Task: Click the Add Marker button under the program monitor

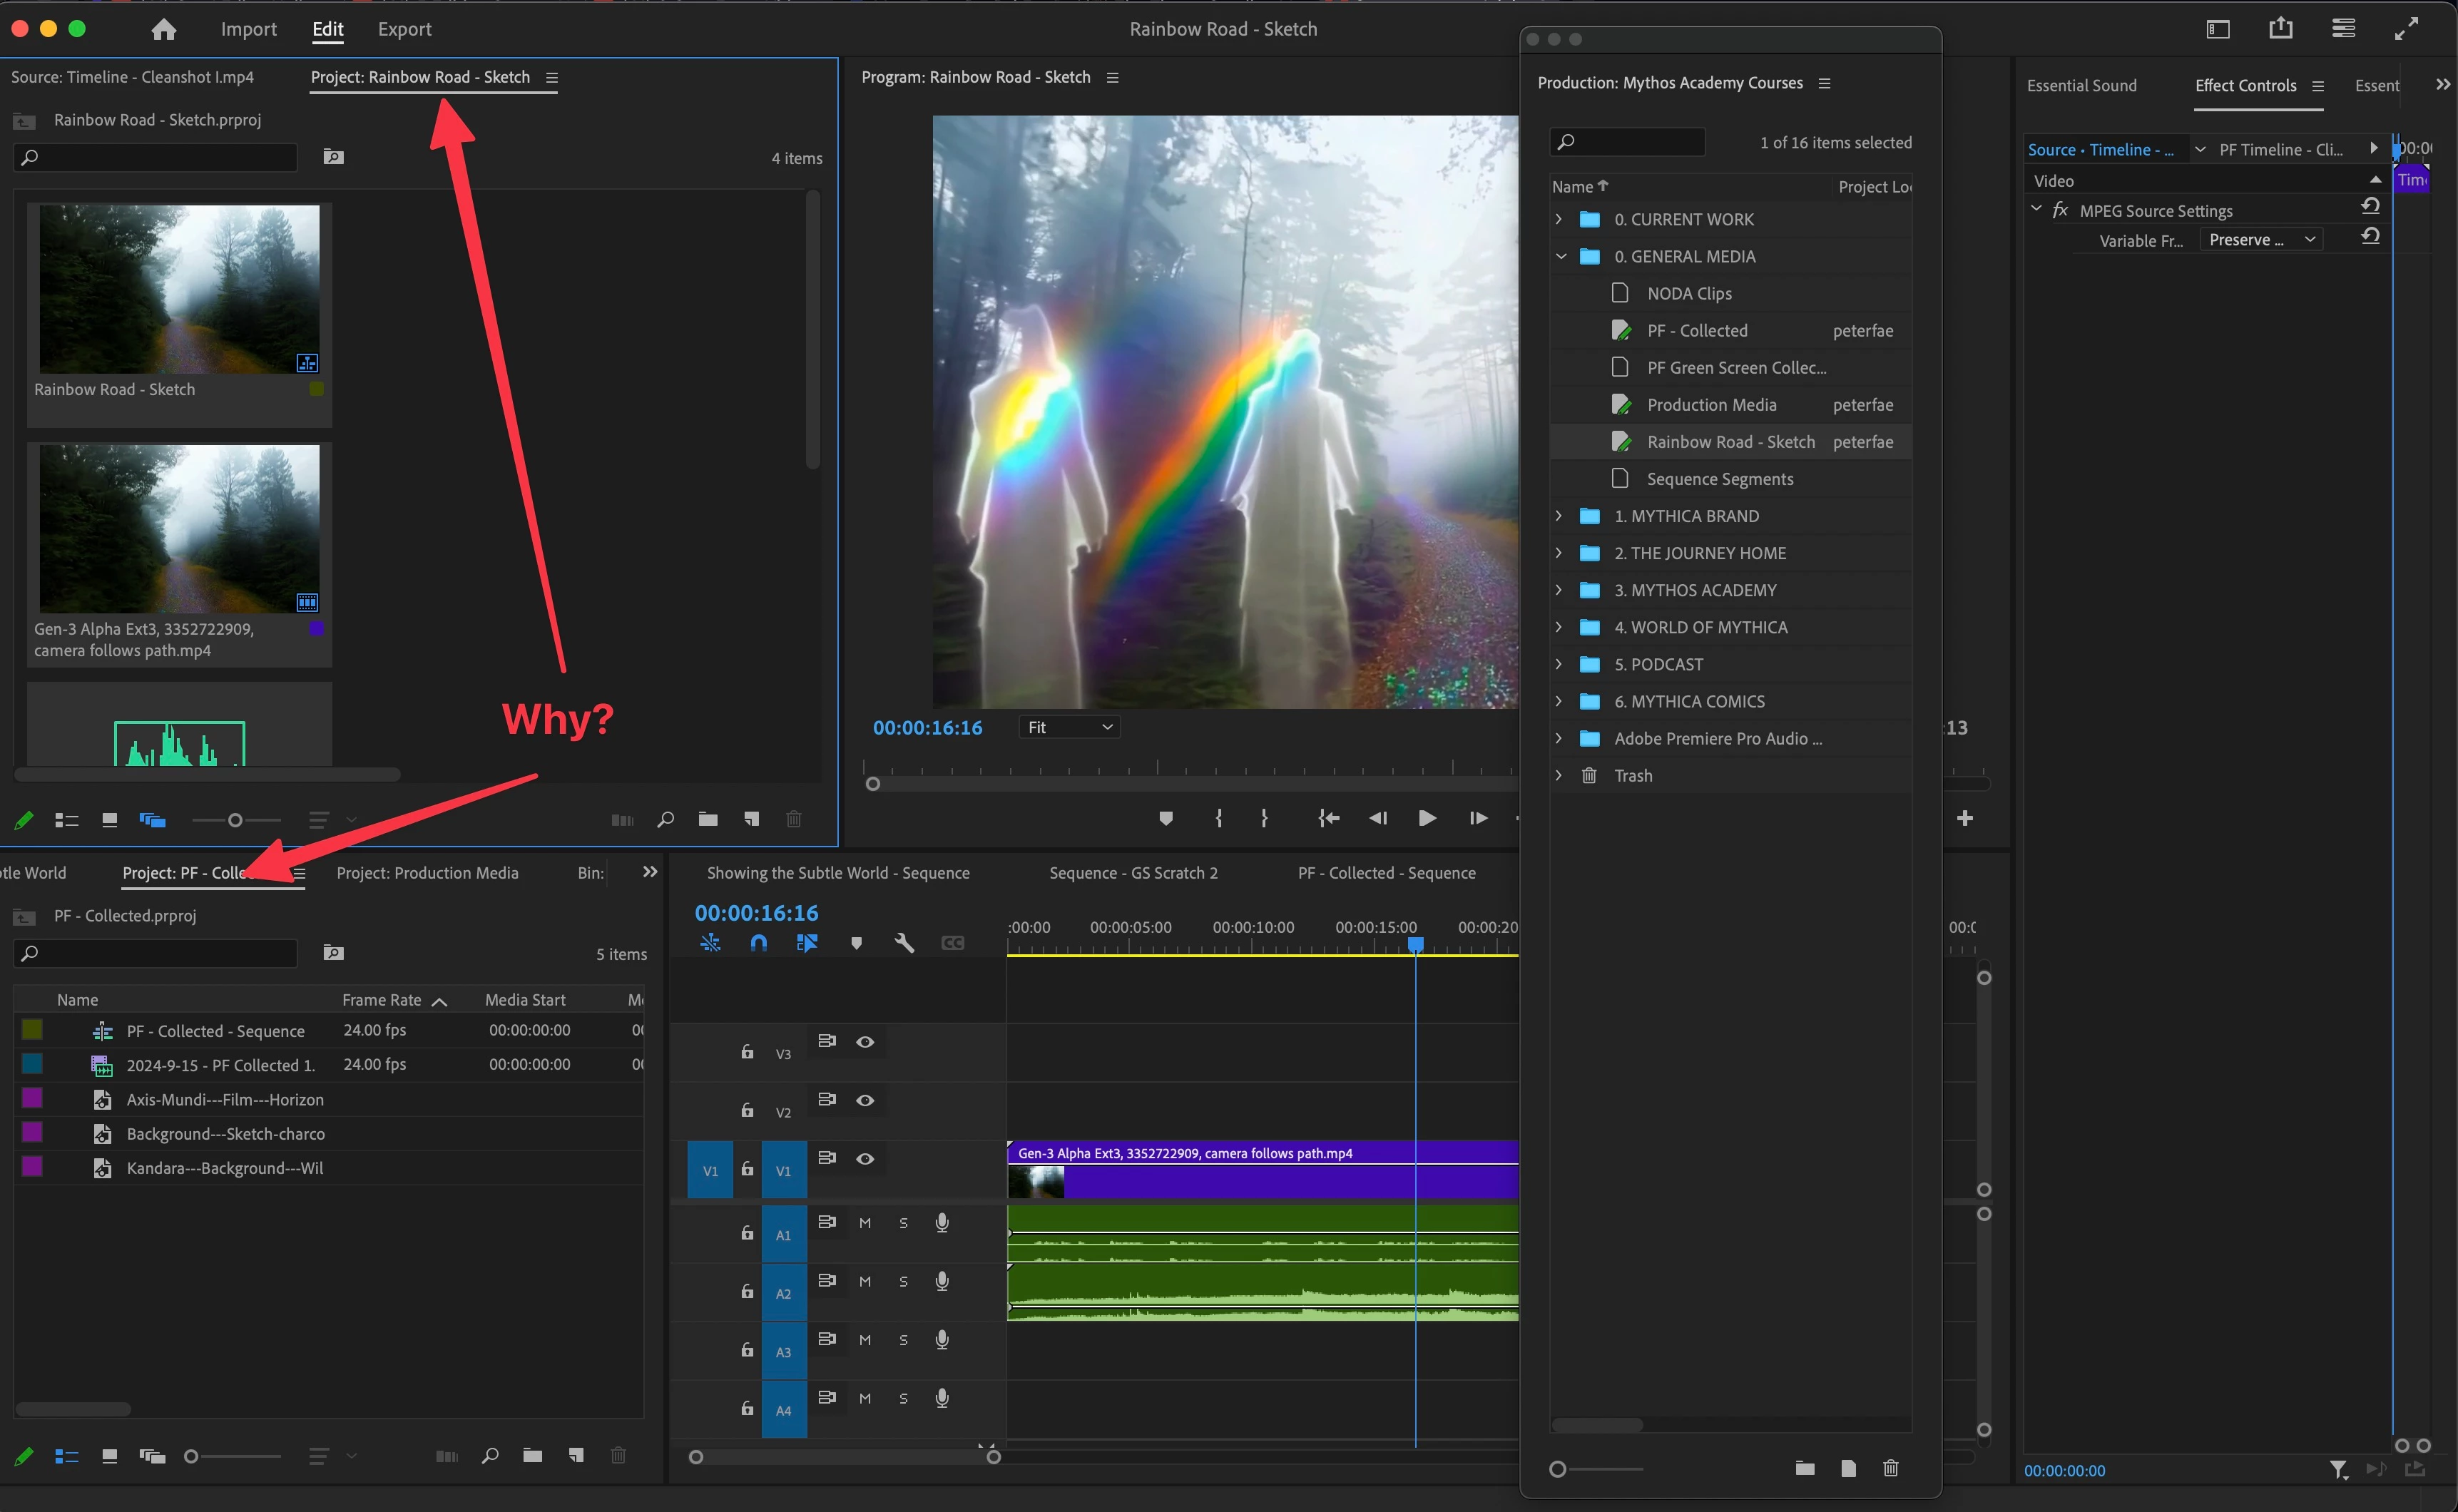Action: [x=1165, y=819]
